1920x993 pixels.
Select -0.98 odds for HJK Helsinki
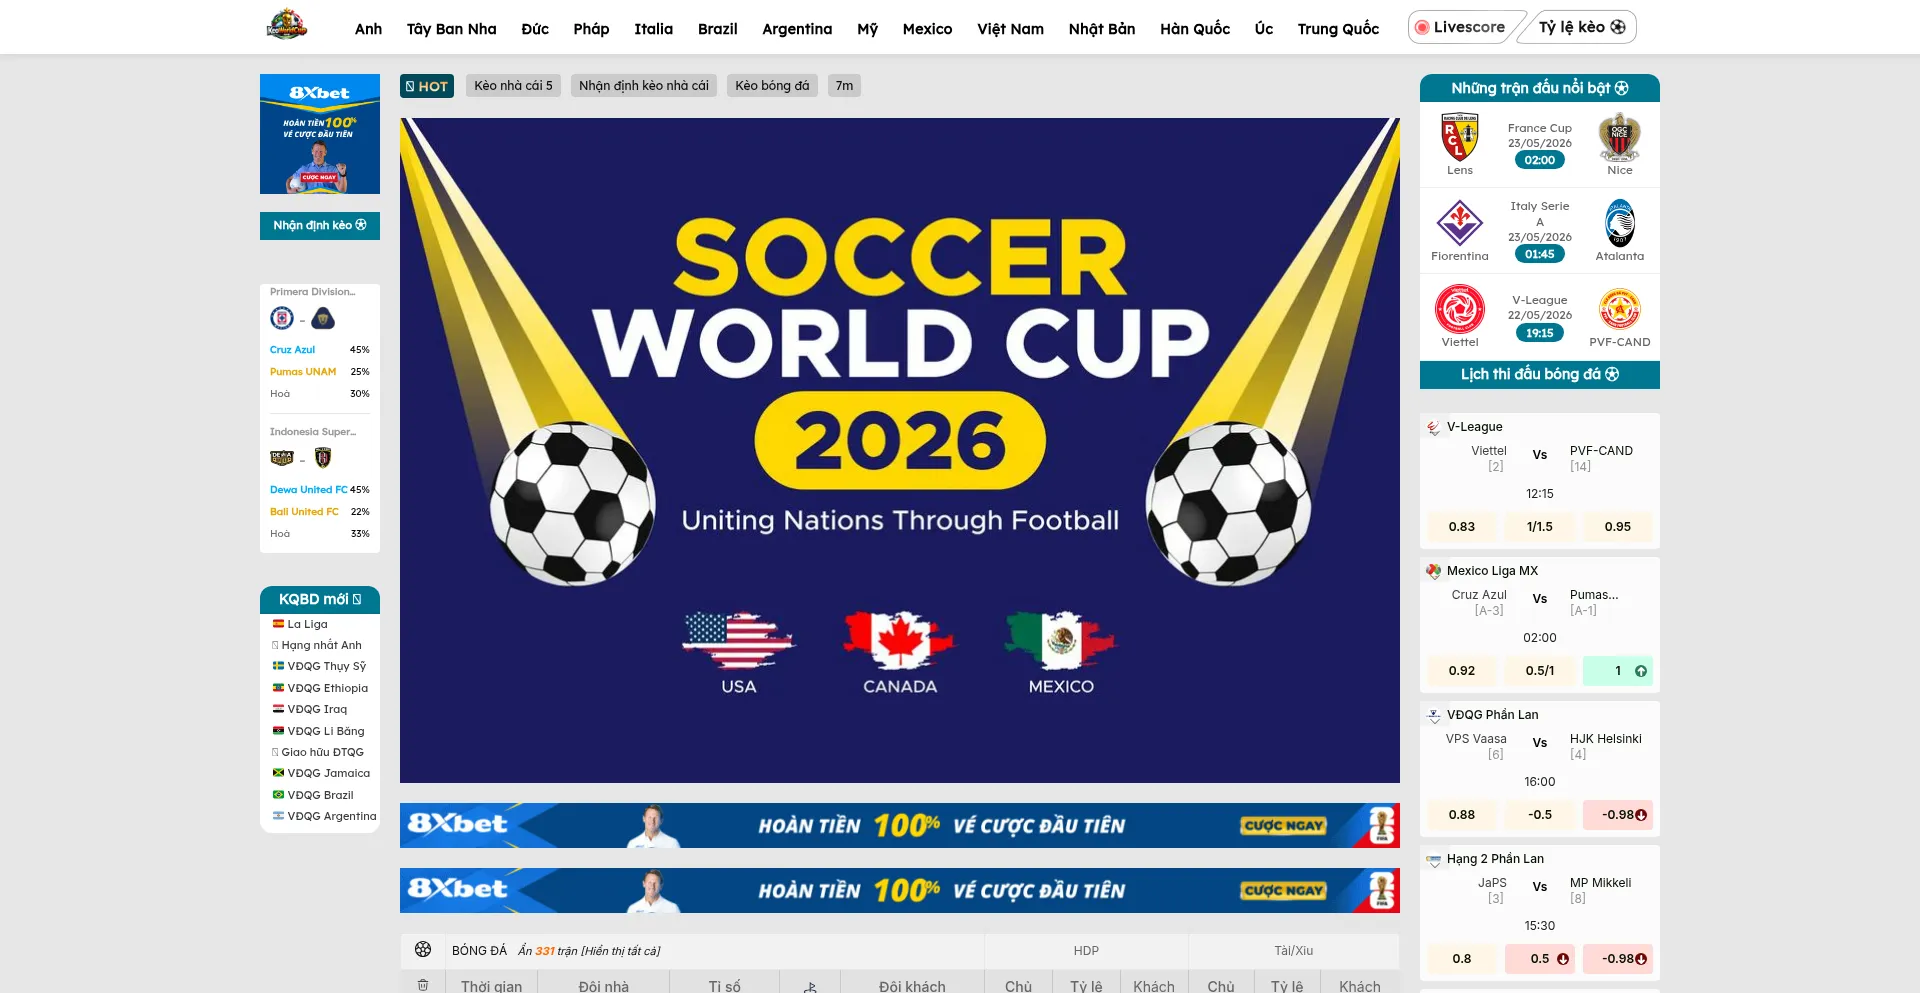[1618, 815]
